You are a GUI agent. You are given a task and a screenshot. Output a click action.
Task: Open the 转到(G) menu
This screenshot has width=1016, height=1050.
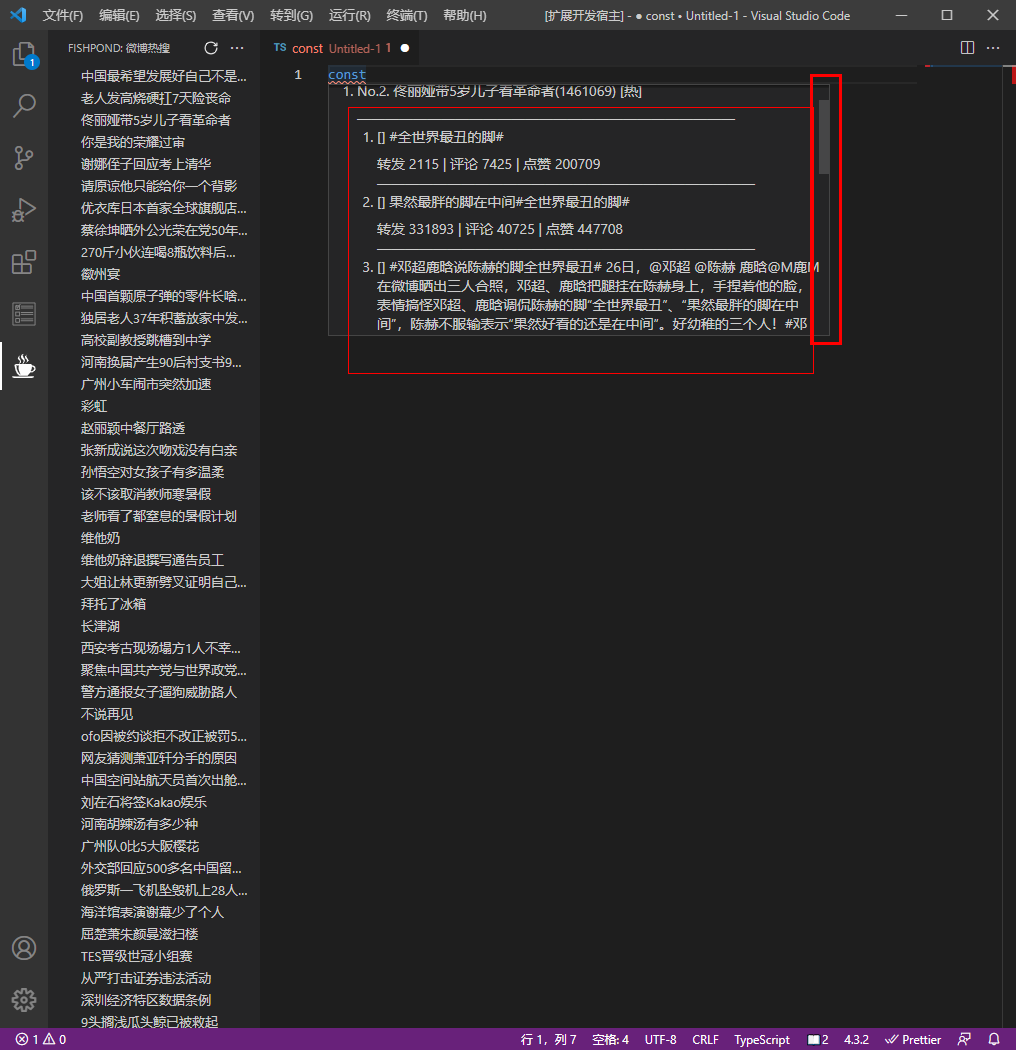[x=291, y=15]
